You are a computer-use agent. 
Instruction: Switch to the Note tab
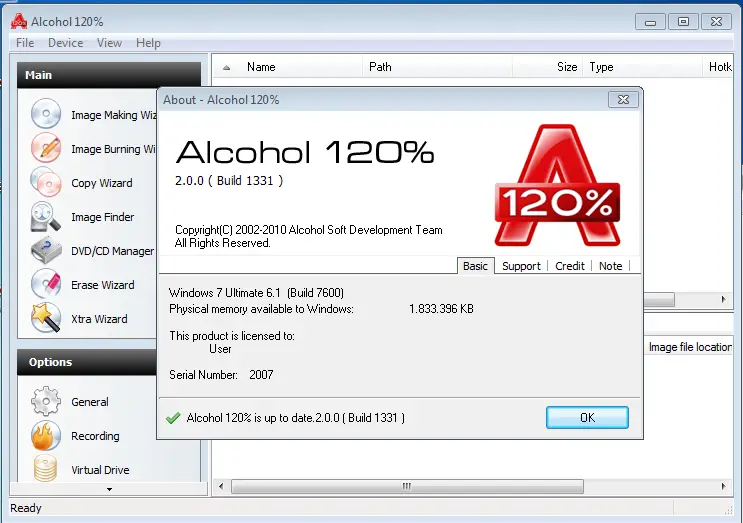pyautogui.click(x=610, y=266)
